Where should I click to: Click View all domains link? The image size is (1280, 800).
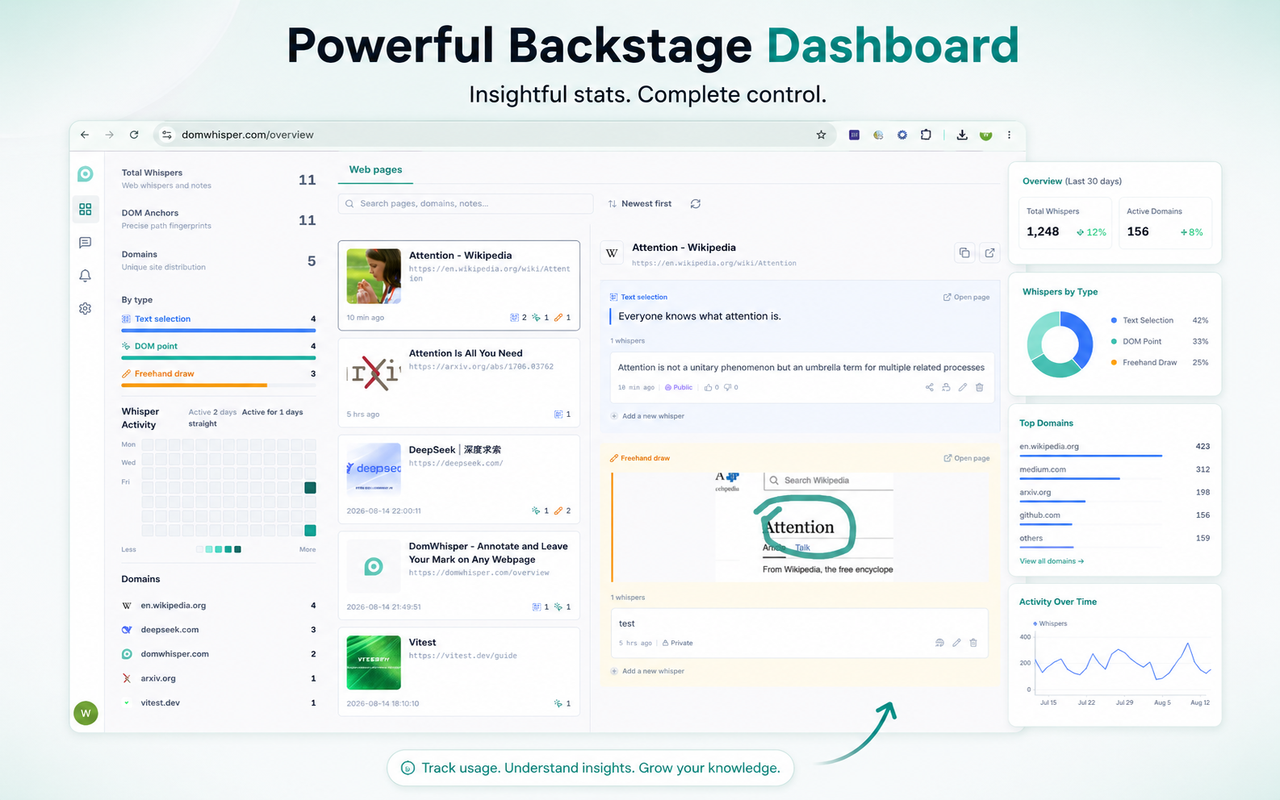1052,561
